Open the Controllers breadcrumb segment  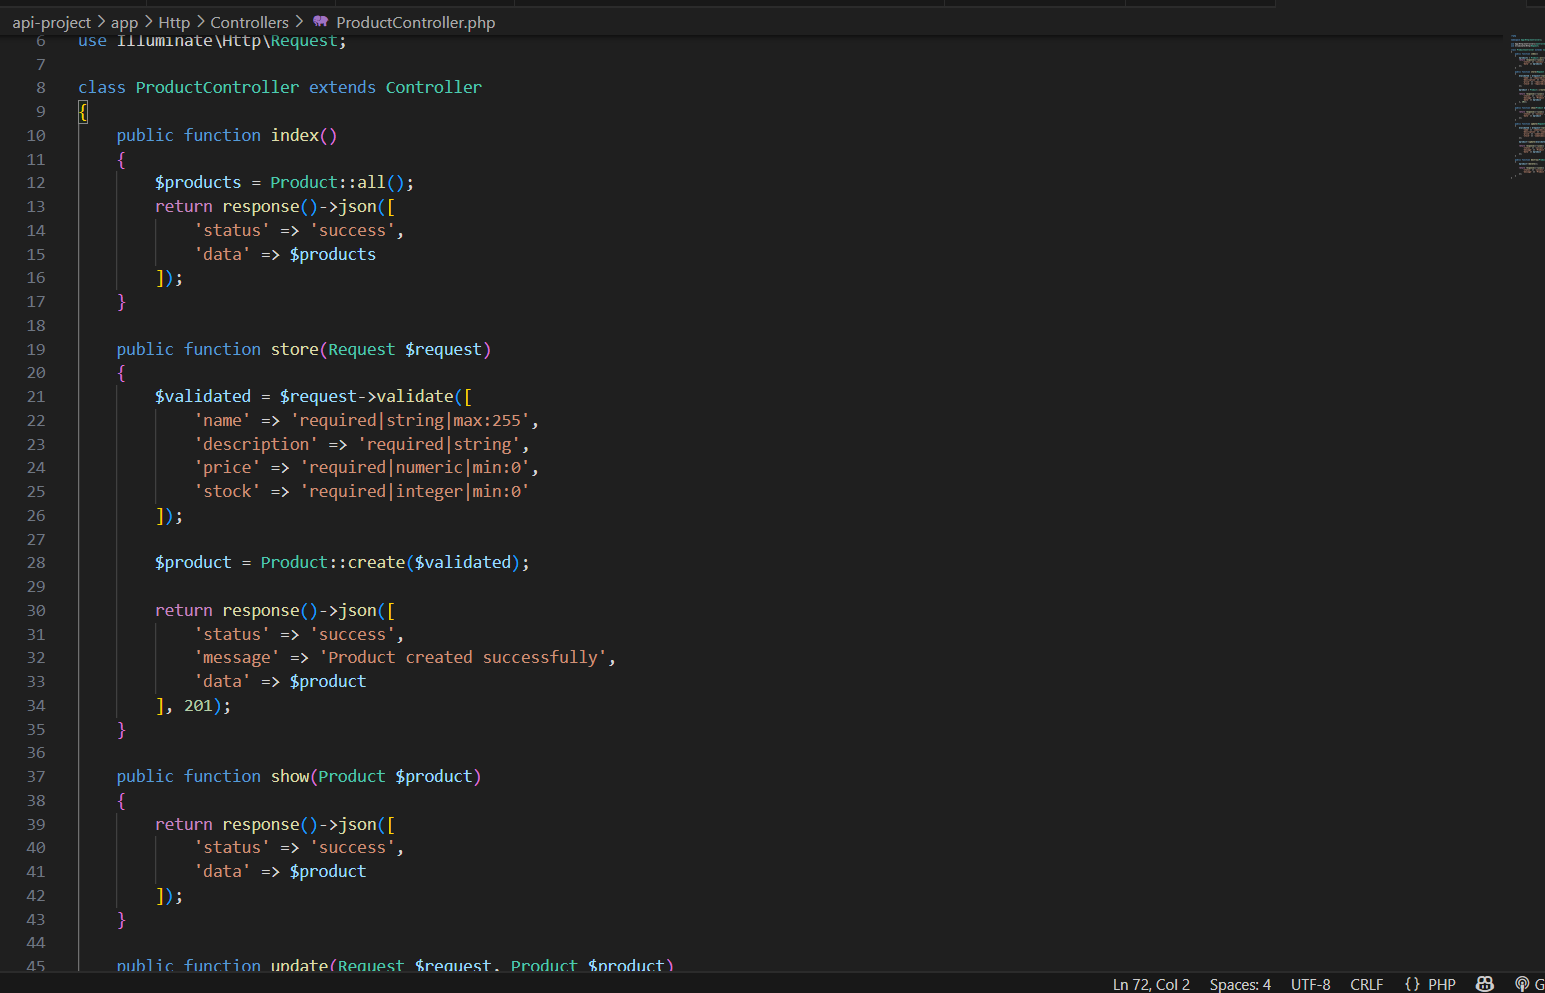pyautogui.click(x=249, y=22)
